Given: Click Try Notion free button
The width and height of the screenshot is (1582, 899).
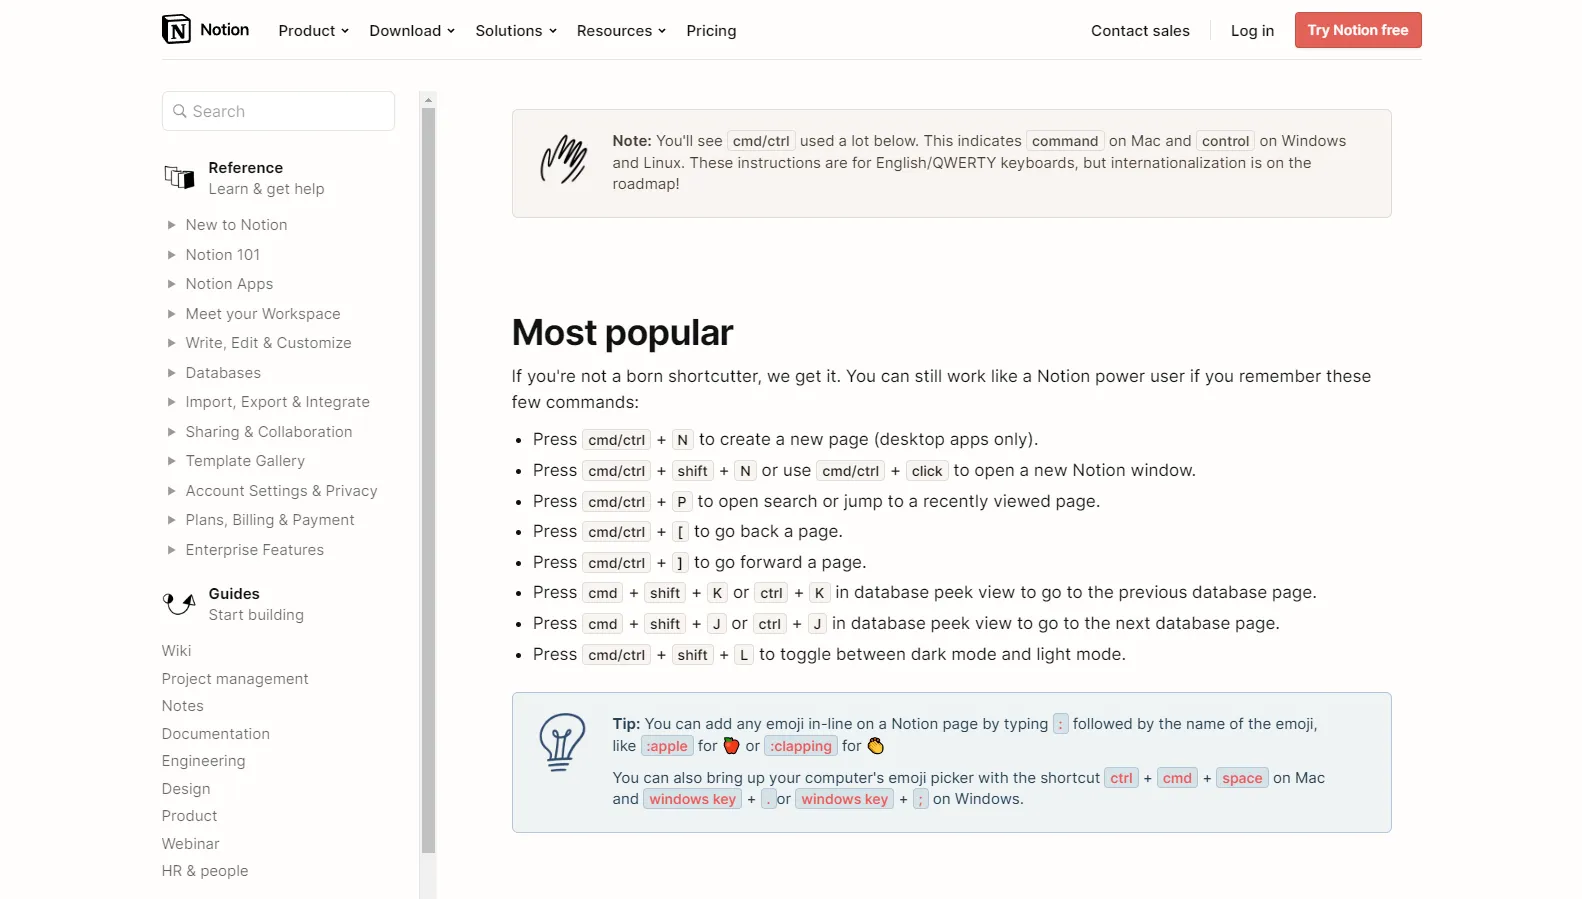Looking at the screenshot, I should point(1357,30).
